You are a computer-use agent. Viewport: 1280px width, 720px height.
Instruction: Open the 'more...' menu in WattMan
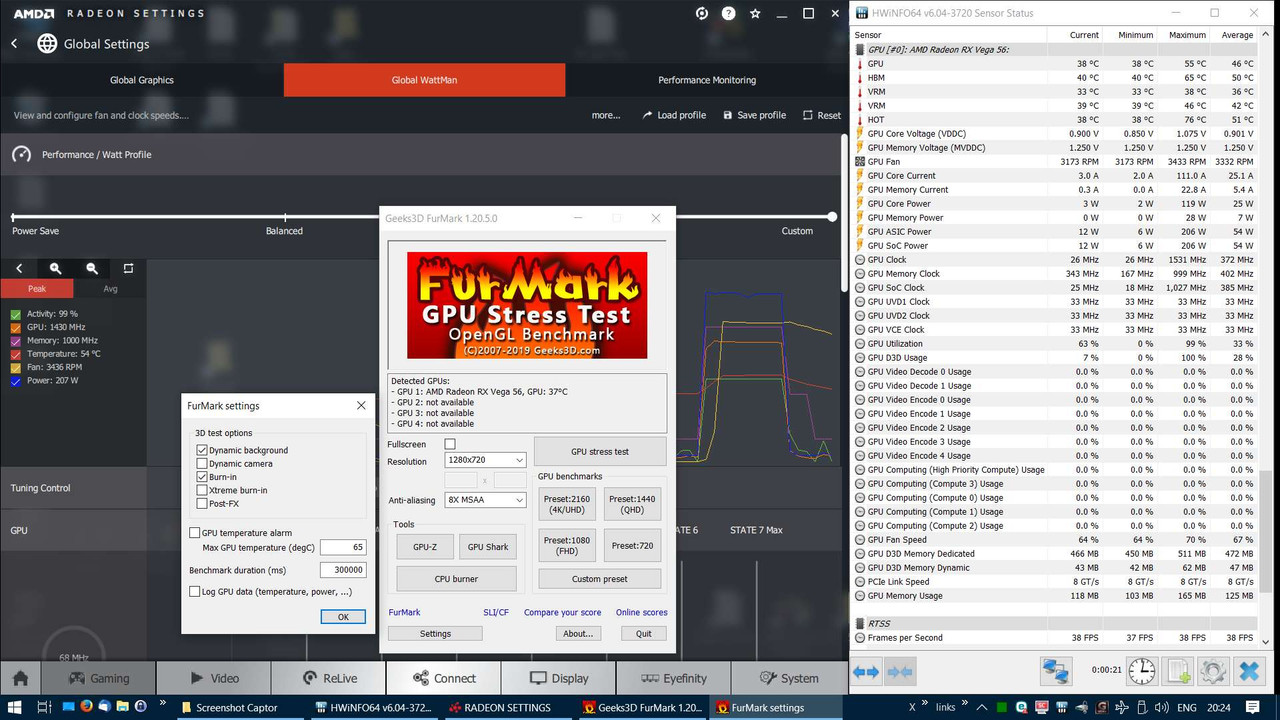(x=606, y=115)
